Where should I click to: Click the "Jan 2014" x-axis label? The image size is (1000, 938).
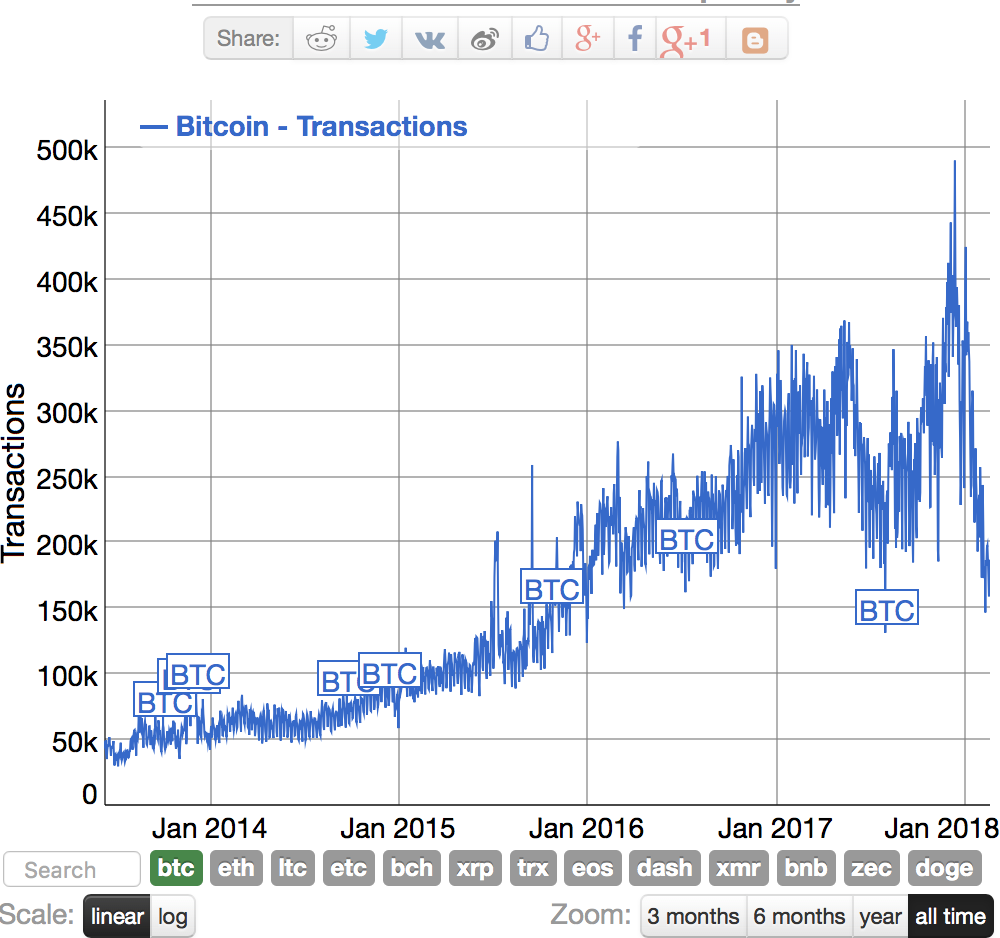(x=209, y=828)
